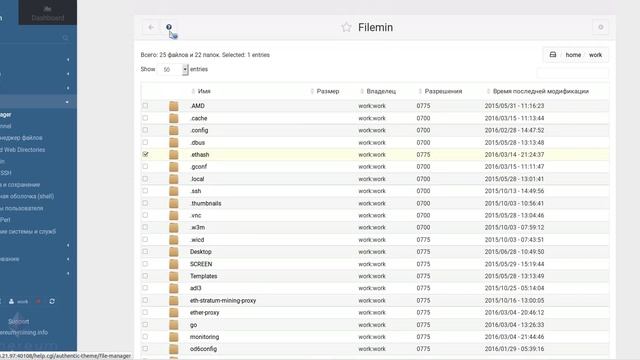Viewport: 640px width, 360px height.
Task: Open the SSH sidebar item
Action: click(6, 173)
